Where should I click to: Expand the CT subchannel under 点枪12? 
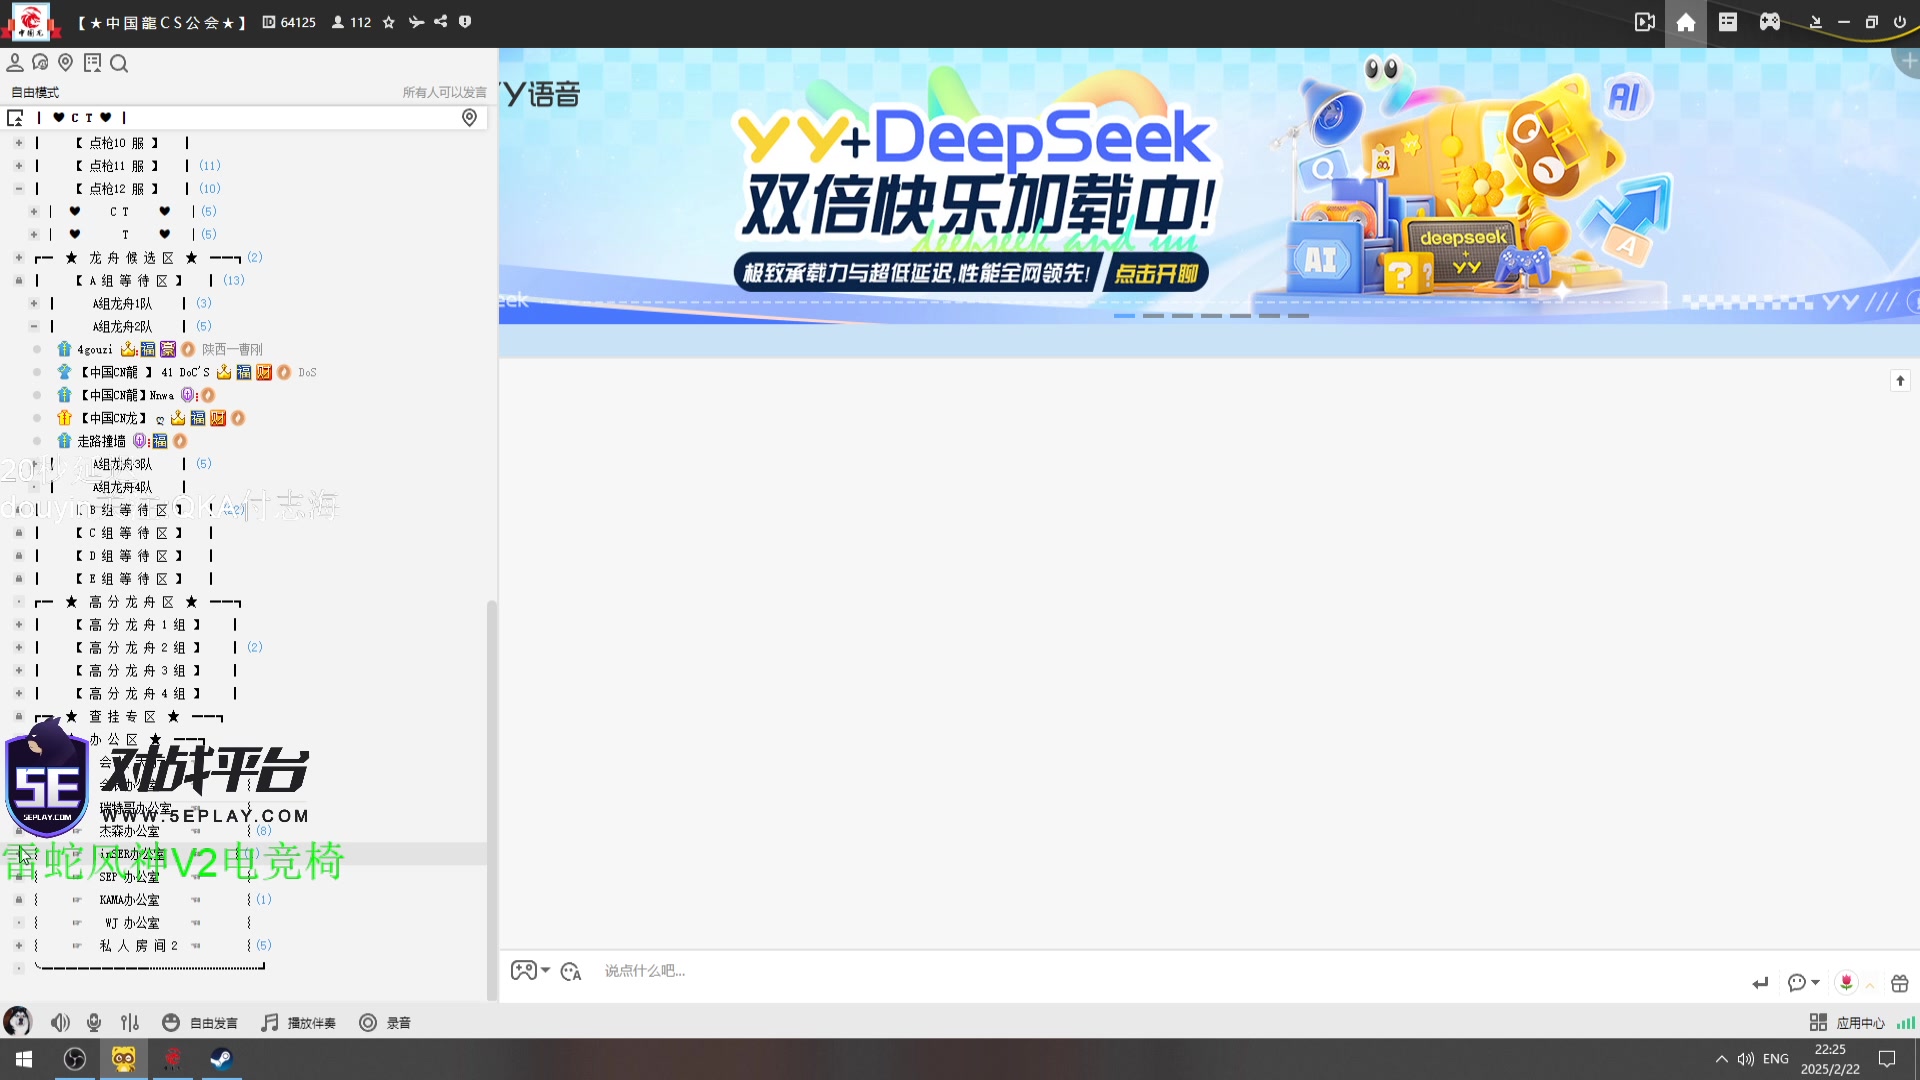[34, 212]
